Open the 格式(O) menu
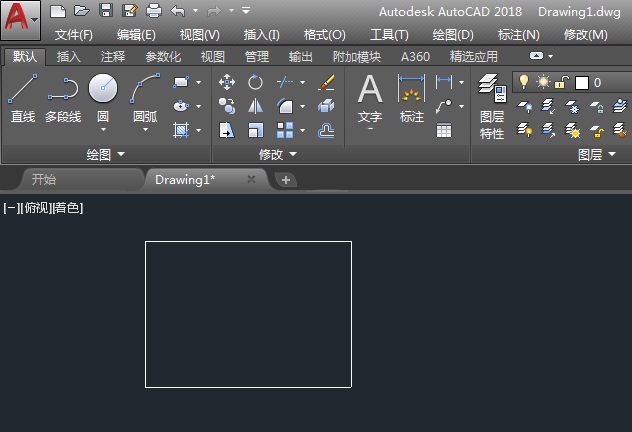This screenshot has width=632, height=432. 325,35
